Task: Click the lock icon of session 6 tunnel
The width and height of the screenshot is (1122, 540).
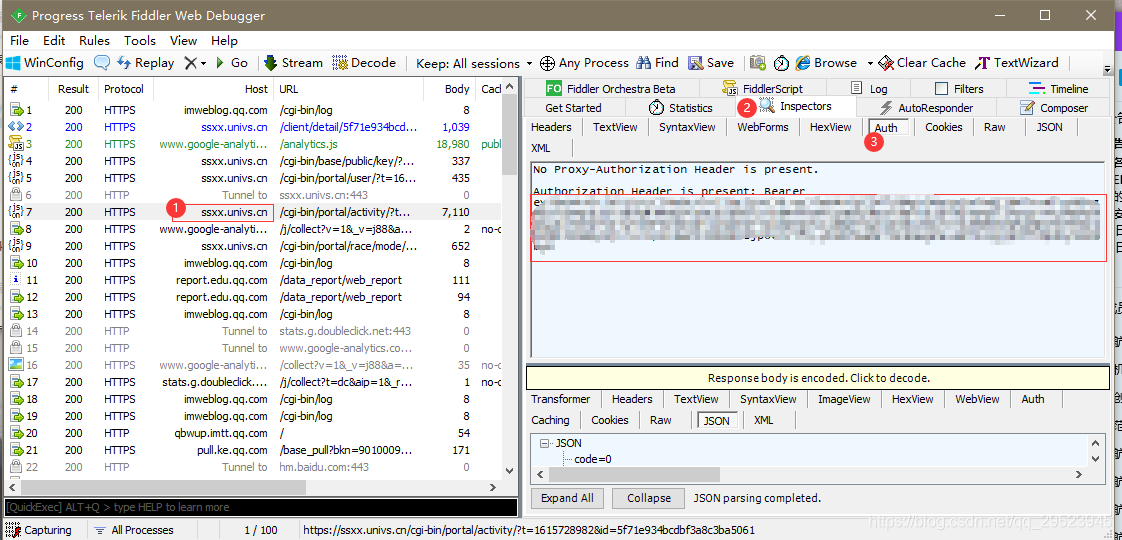Action: [16, 195]
